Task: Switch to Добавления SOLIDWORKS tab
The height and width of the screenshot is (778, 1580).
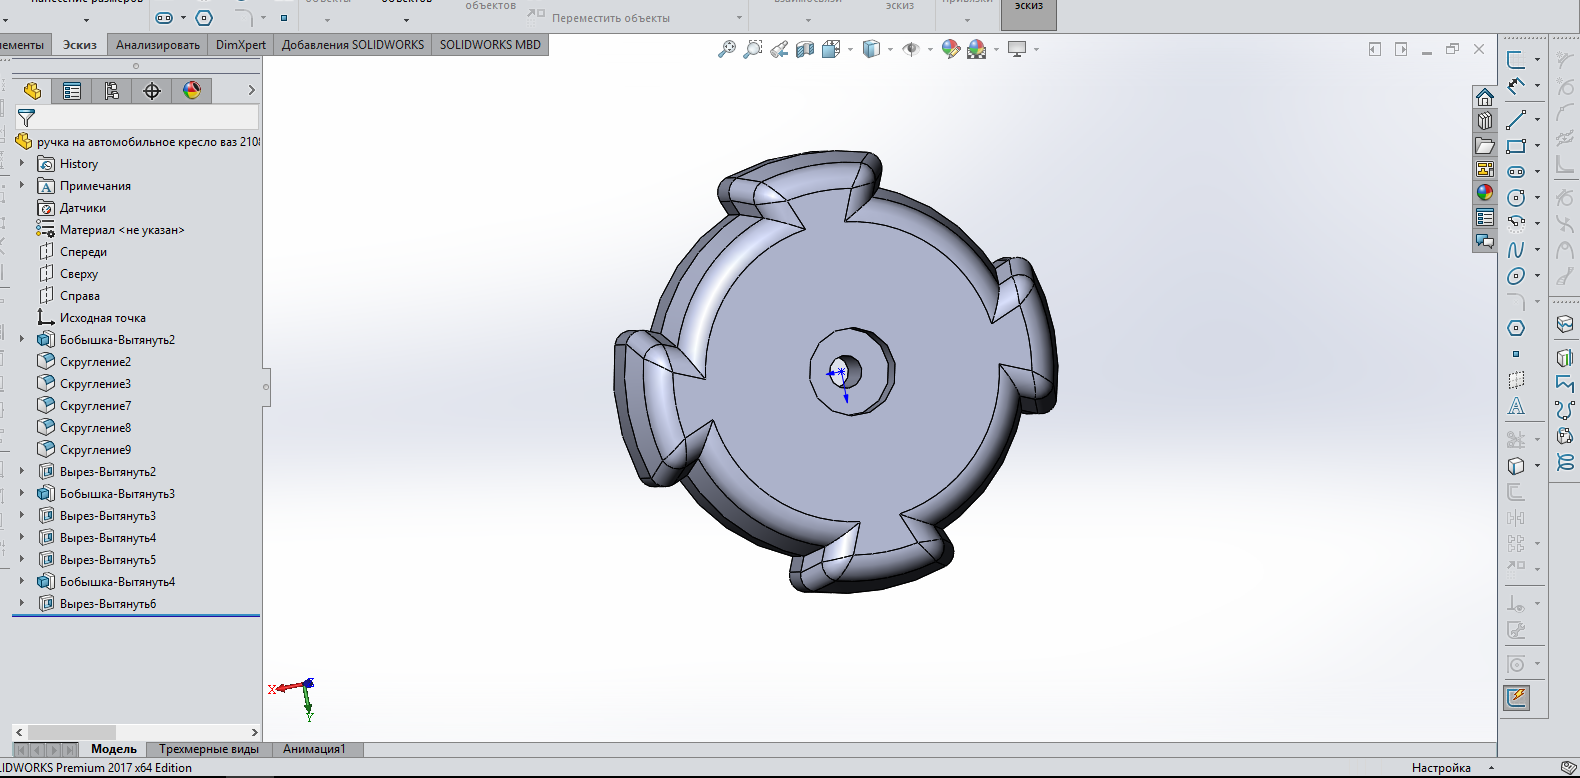Action: [x=353, y=45]
